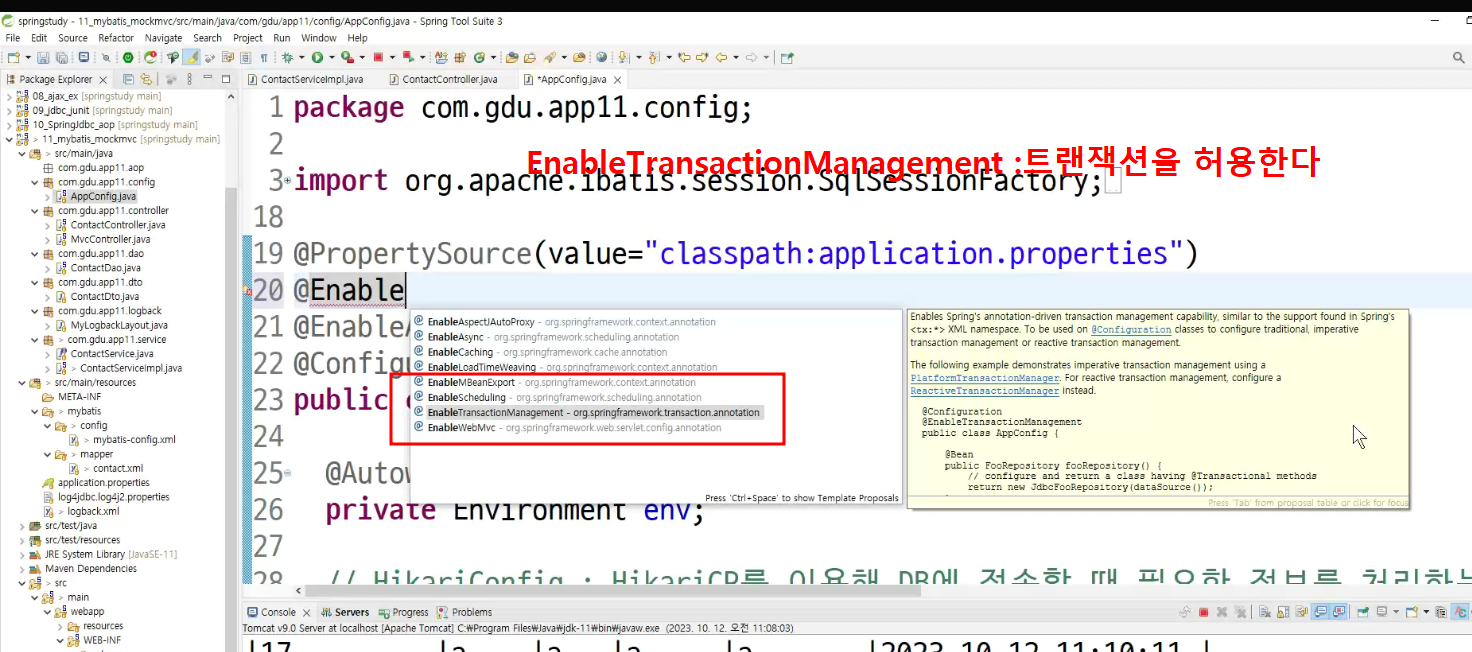Terminate the server with the Console's red stop icon
The image size is (1472, 652).
point(1204,612)
